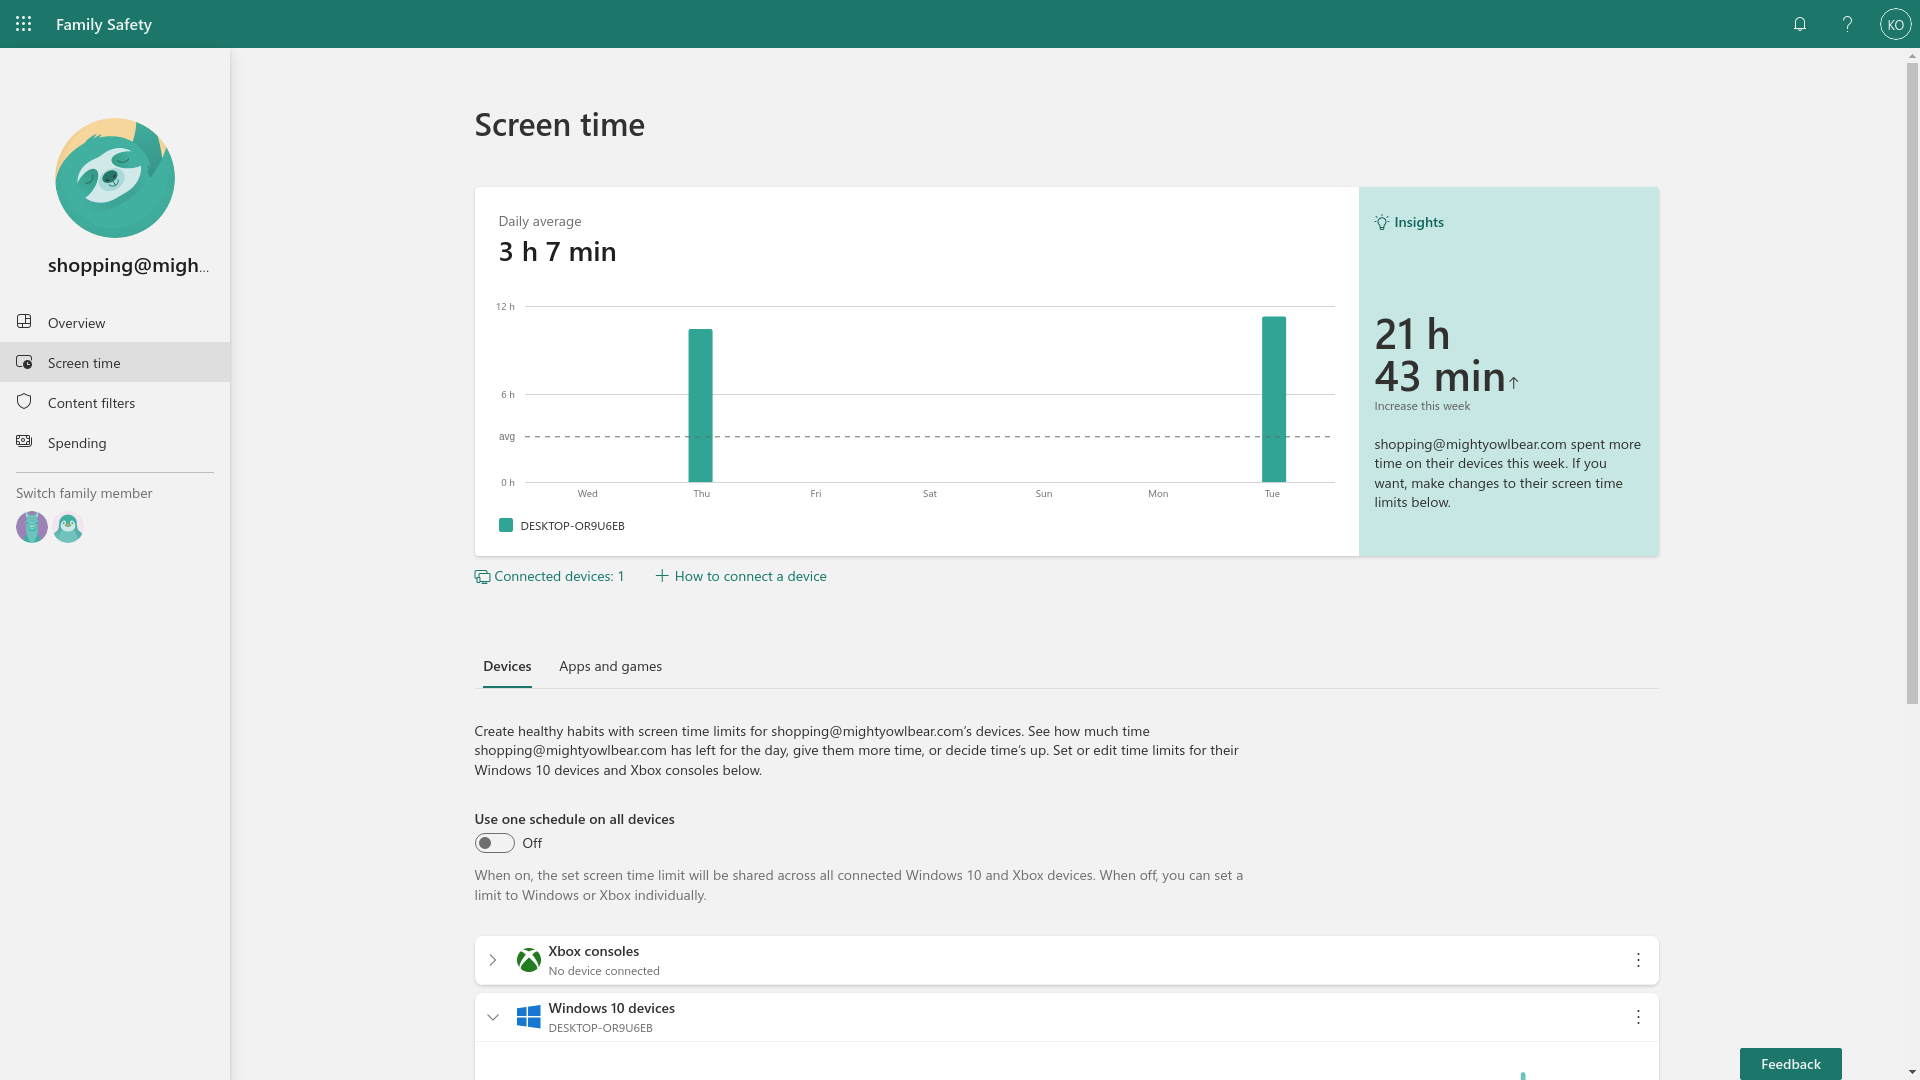
Task: Click the 'shopping@migh...' account name
Action: click(129, 265)
